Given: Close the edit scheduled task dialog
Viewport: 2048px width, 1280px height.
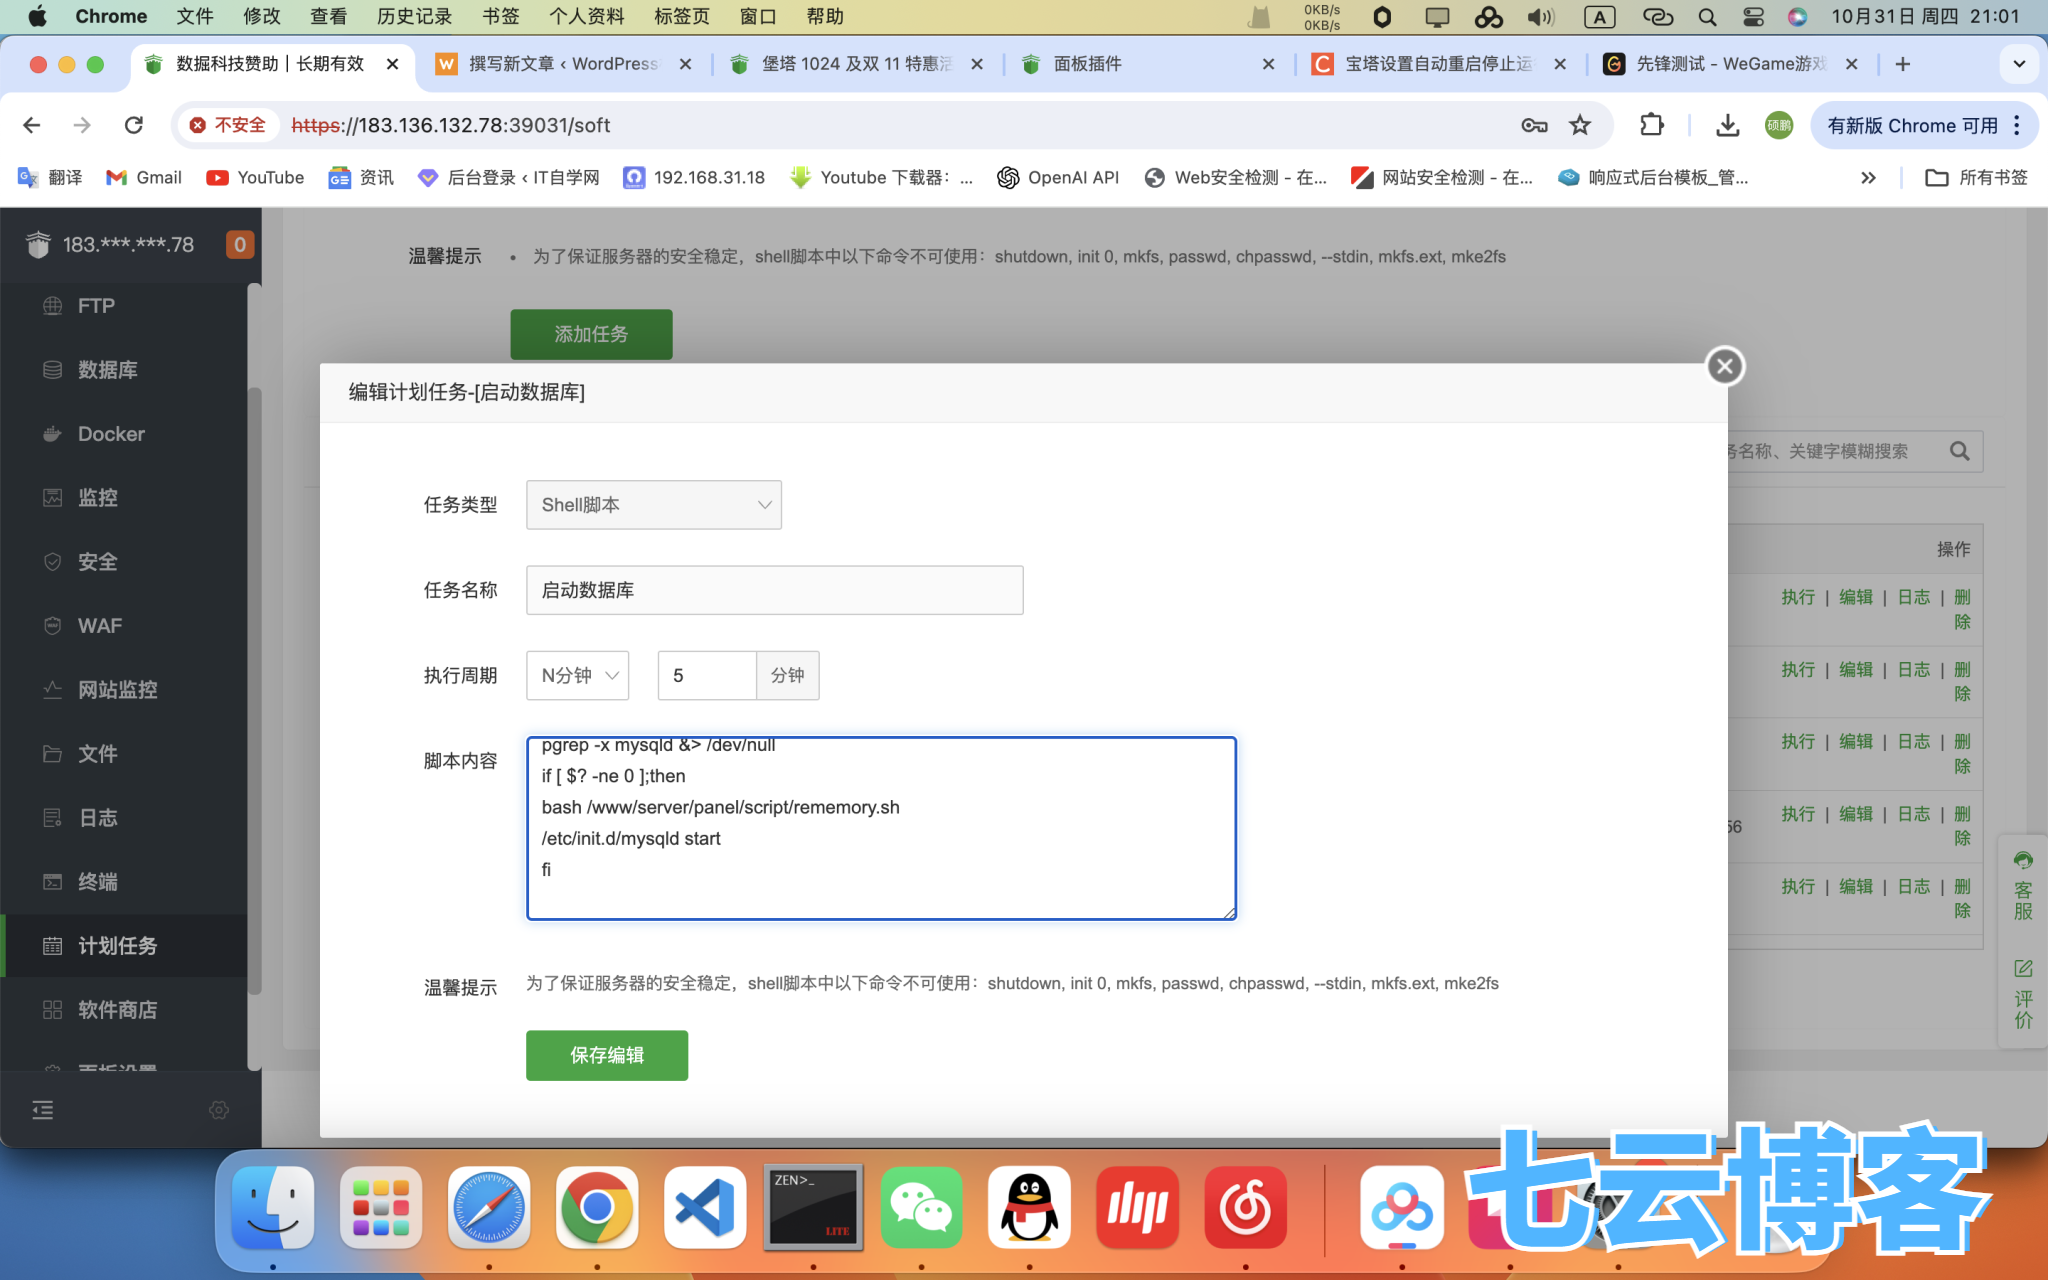Looking at the screenshot, I should pos(1724,367).
